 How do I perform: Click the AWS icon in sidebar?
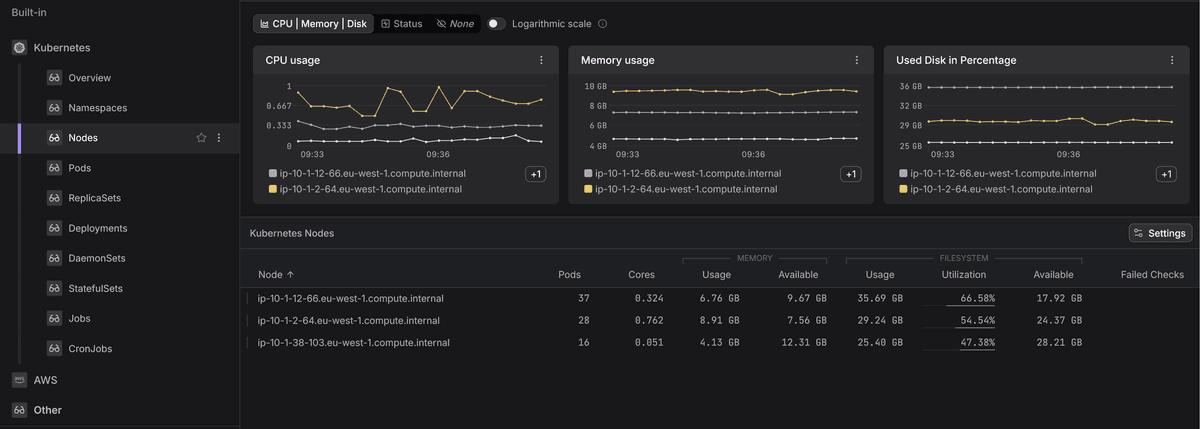pyautogui.click(x=18, y=380)
